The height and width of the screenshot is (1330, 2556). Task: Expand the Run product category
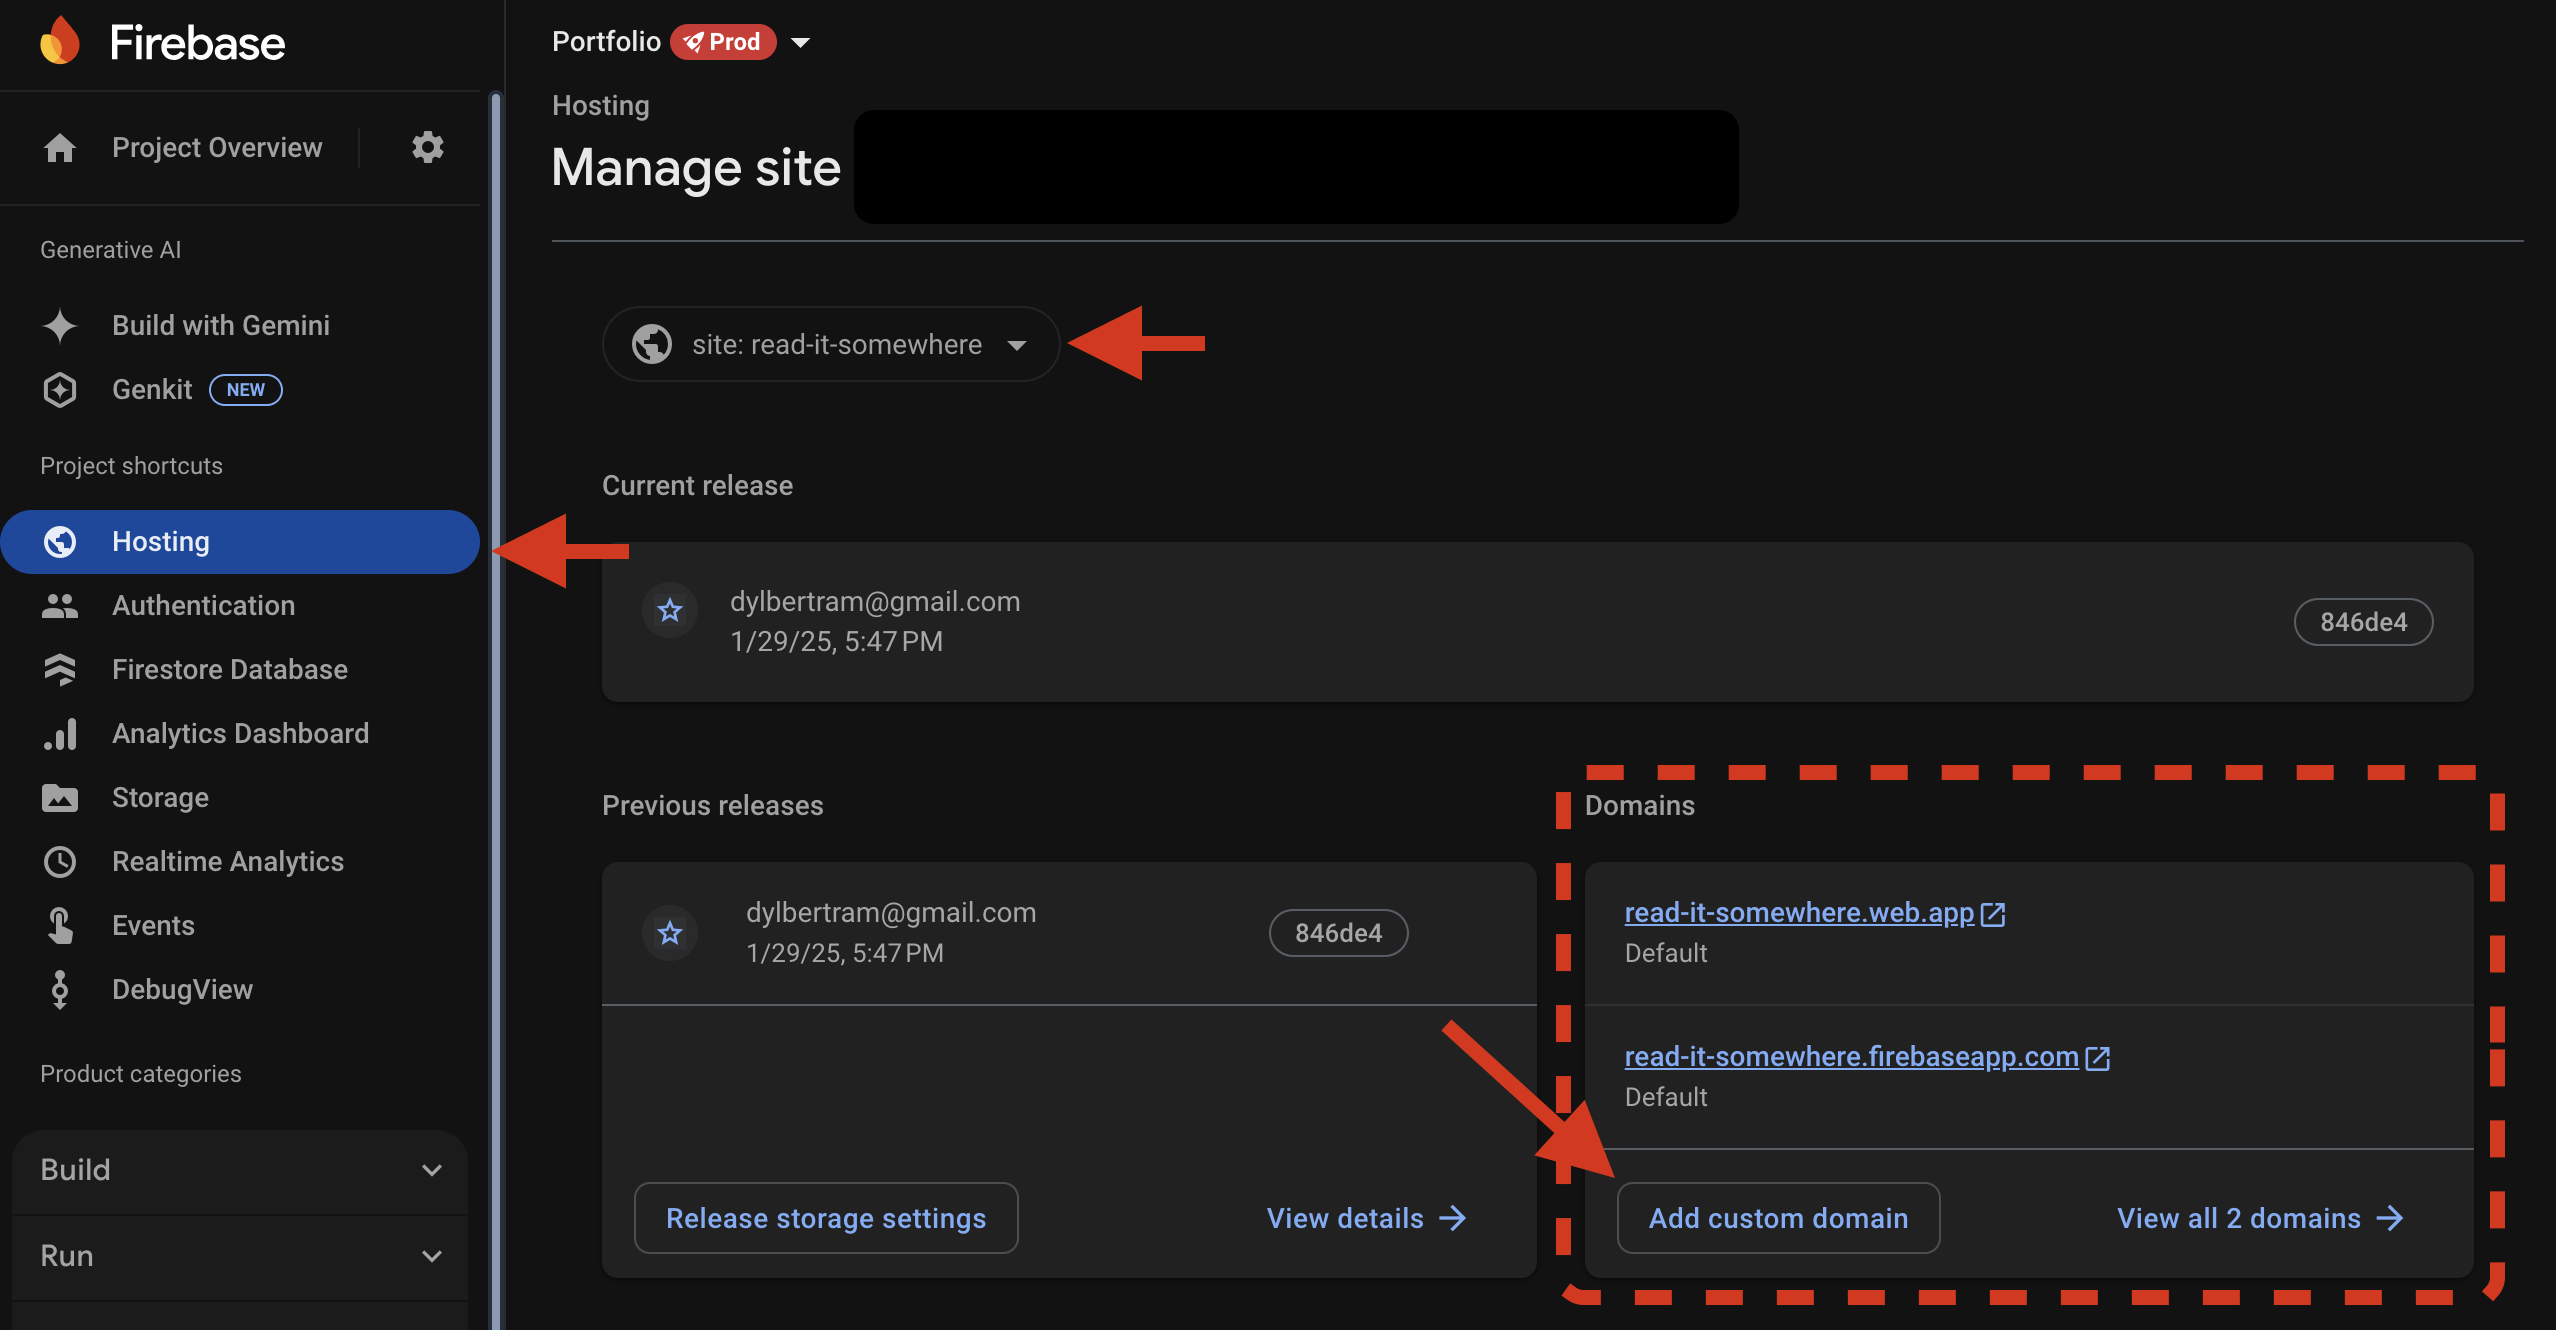click(240, 1256)
